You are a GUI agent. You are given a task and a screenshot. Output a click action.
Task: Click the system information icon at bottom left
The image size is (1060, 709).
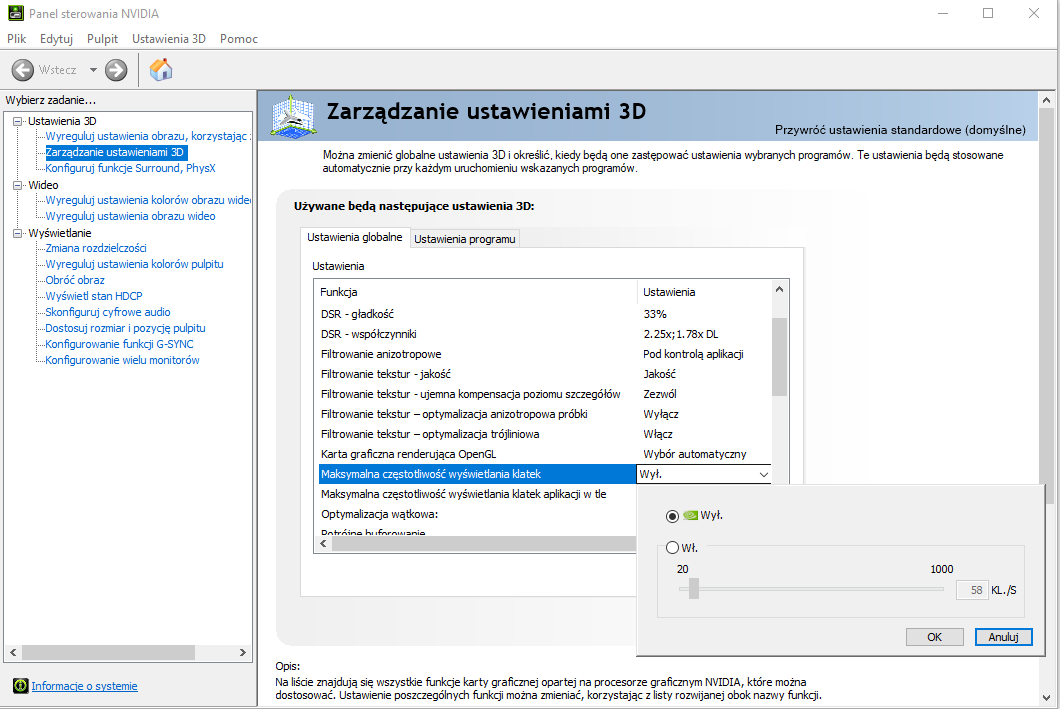21,686
